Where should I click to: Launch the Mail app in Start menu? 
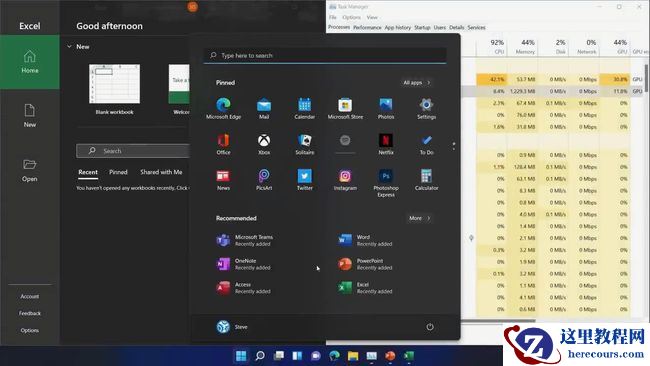[x=264, y=109]
